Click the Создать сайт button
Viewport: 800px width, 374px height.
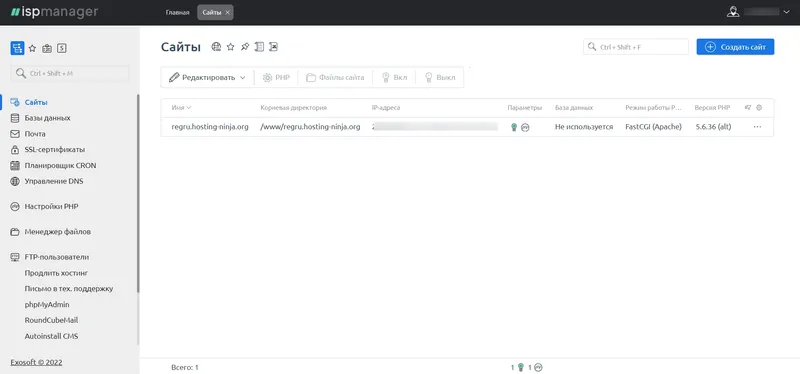(735, 47)
